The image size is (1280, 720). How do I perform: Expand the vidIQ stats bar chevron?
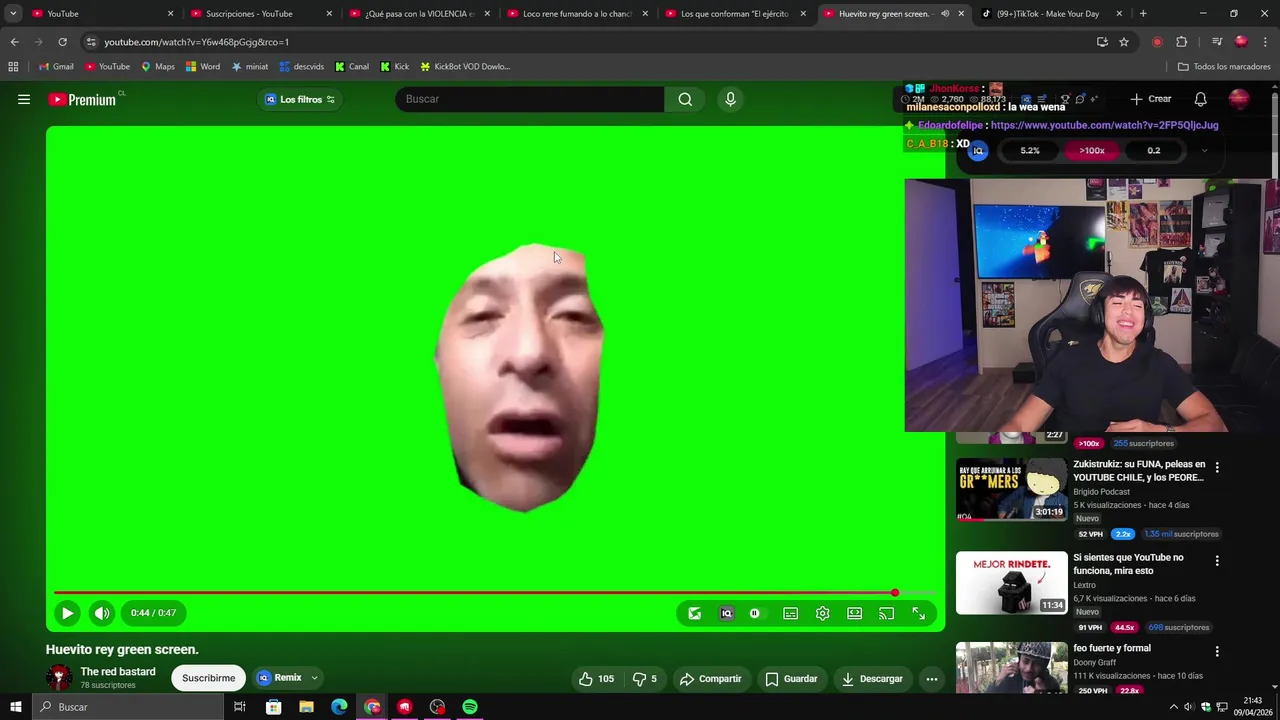(x=1204, y=151)
